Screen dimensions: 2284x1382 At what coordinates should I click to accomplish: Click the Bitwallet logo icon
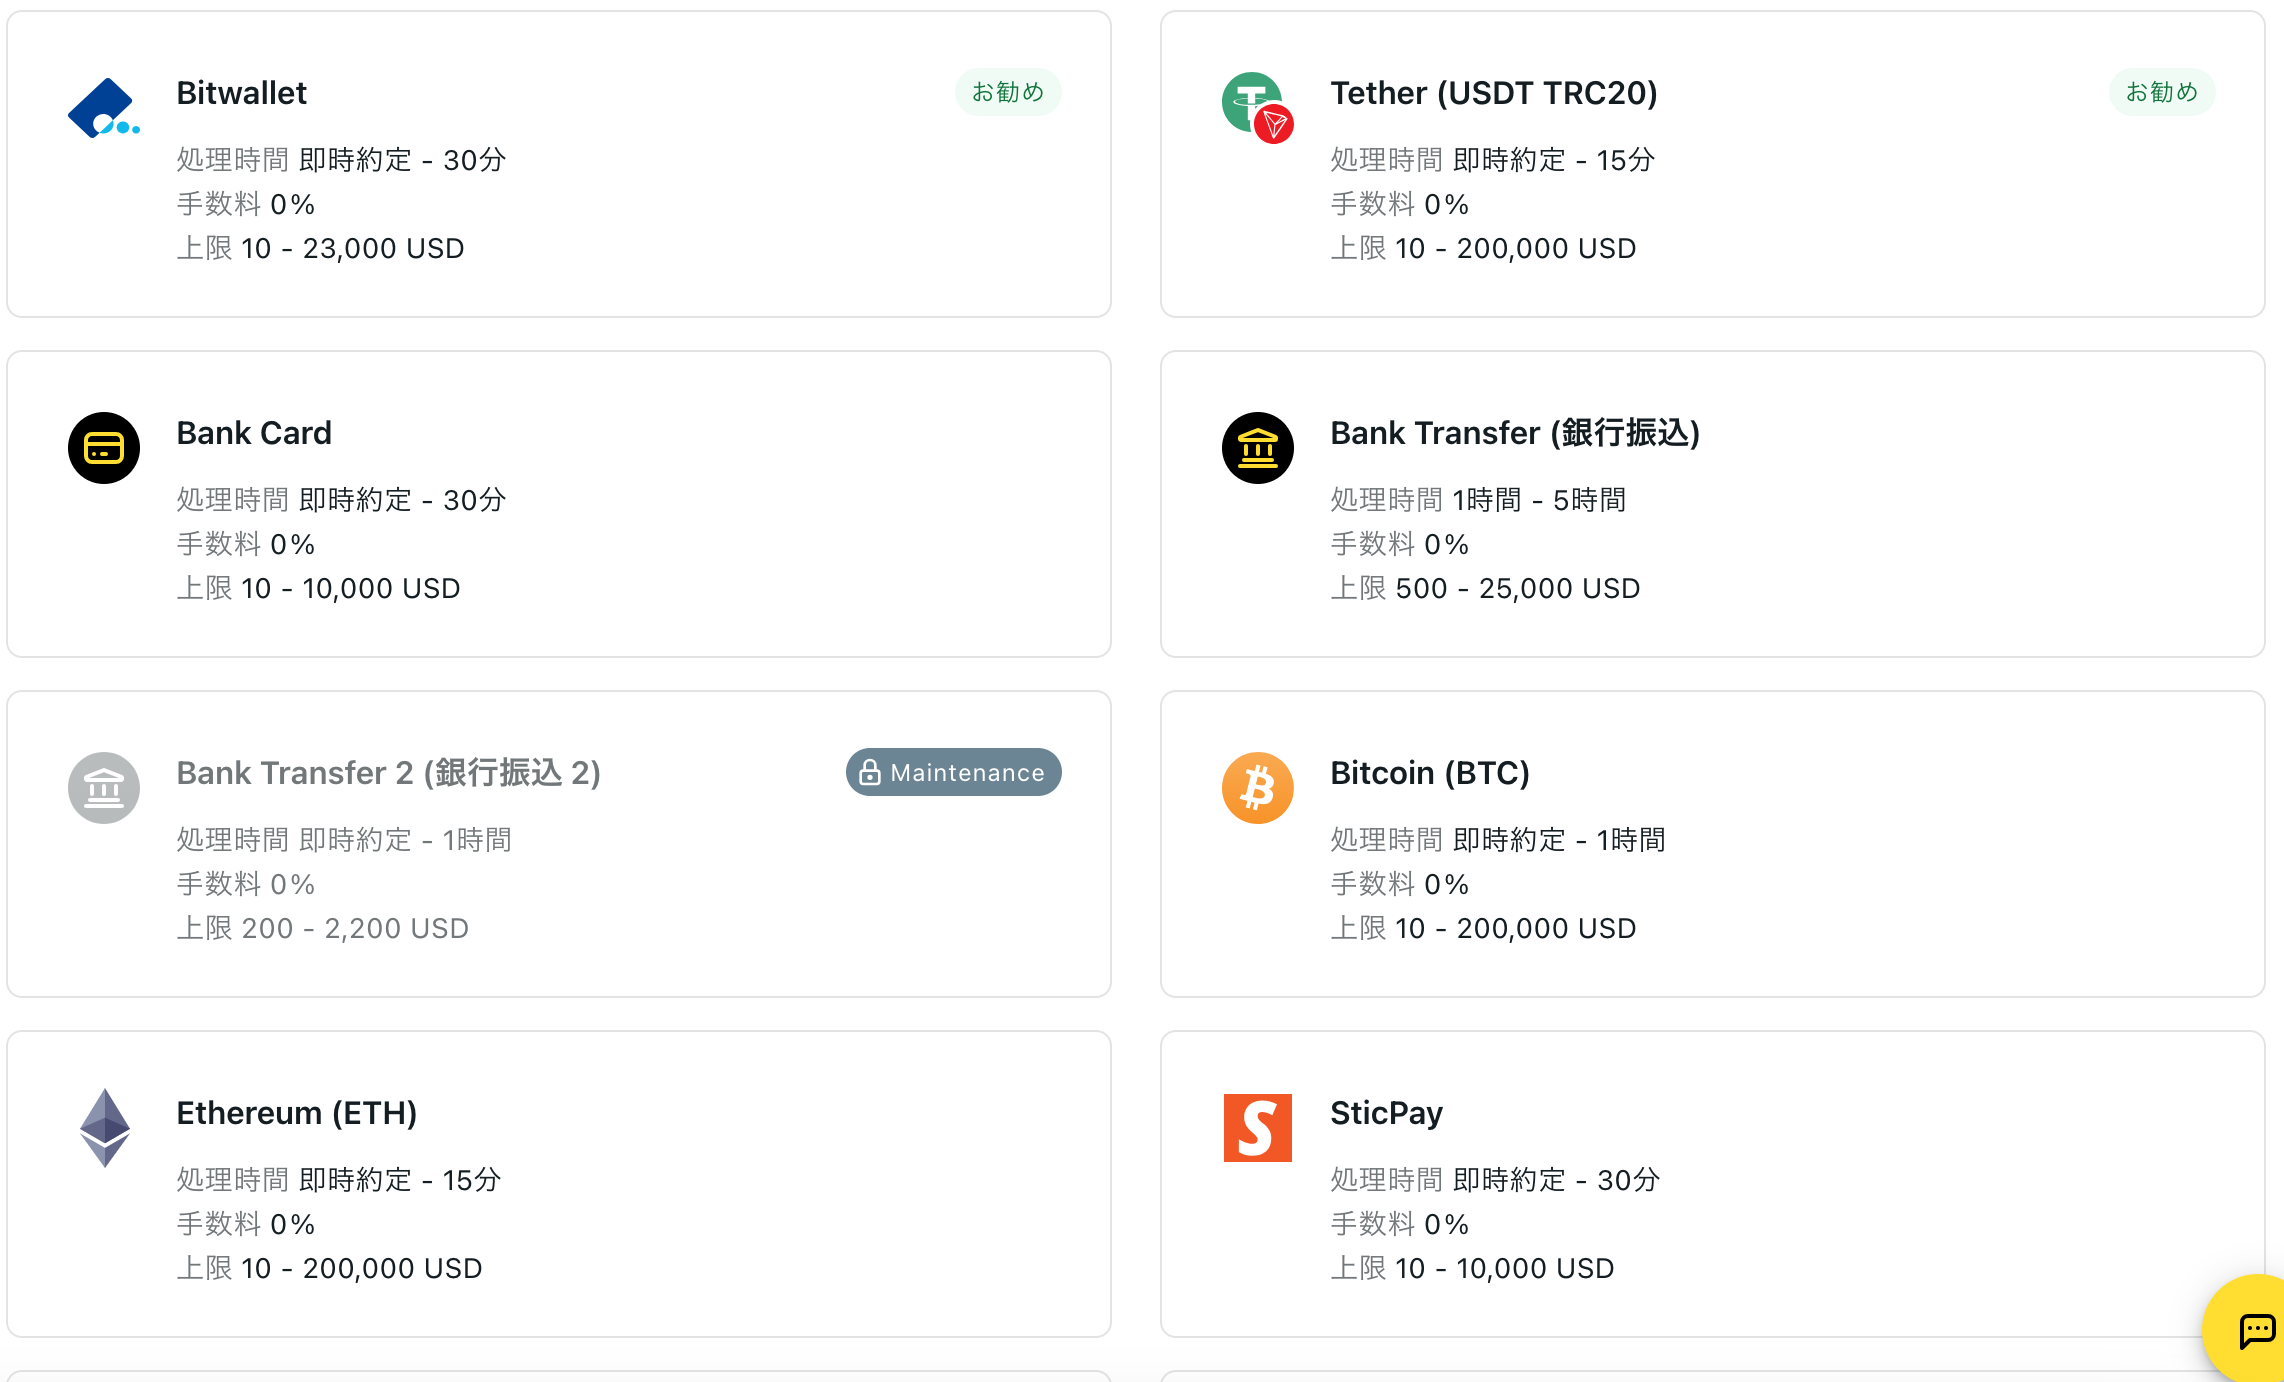(104, 108)
